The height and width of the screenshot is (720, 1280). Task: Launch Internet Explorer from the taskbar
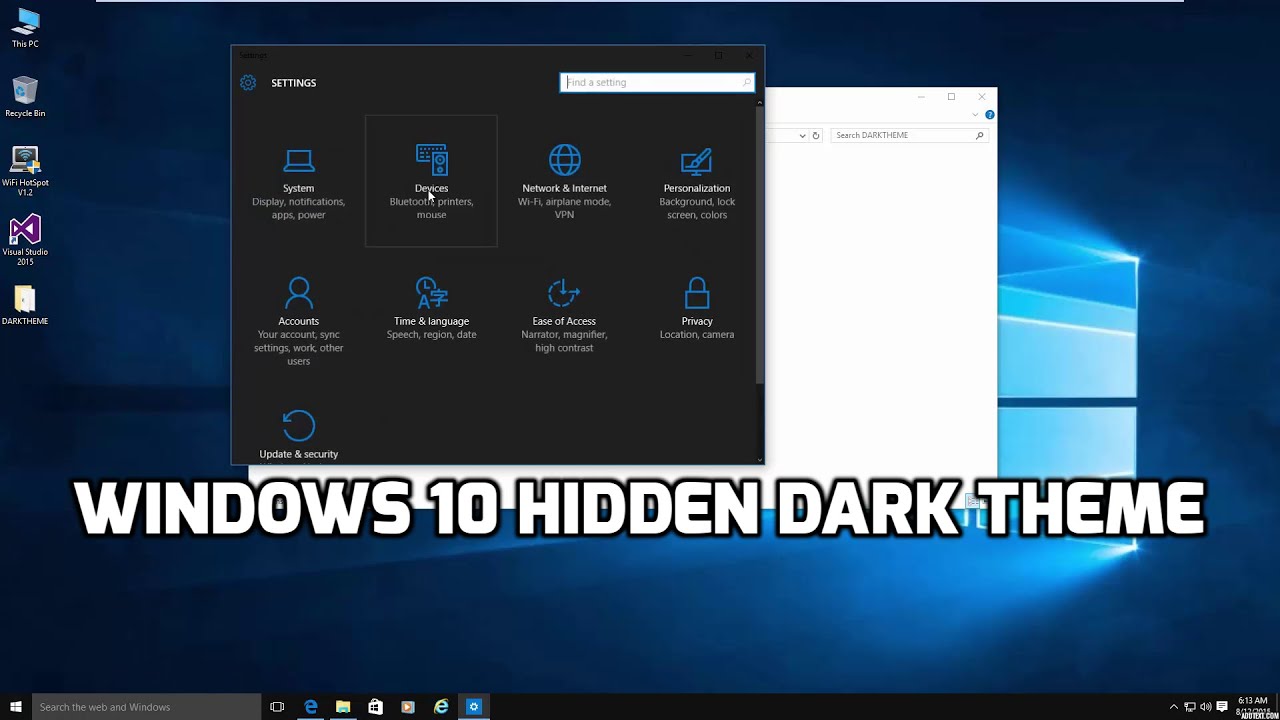click(441, 707)
